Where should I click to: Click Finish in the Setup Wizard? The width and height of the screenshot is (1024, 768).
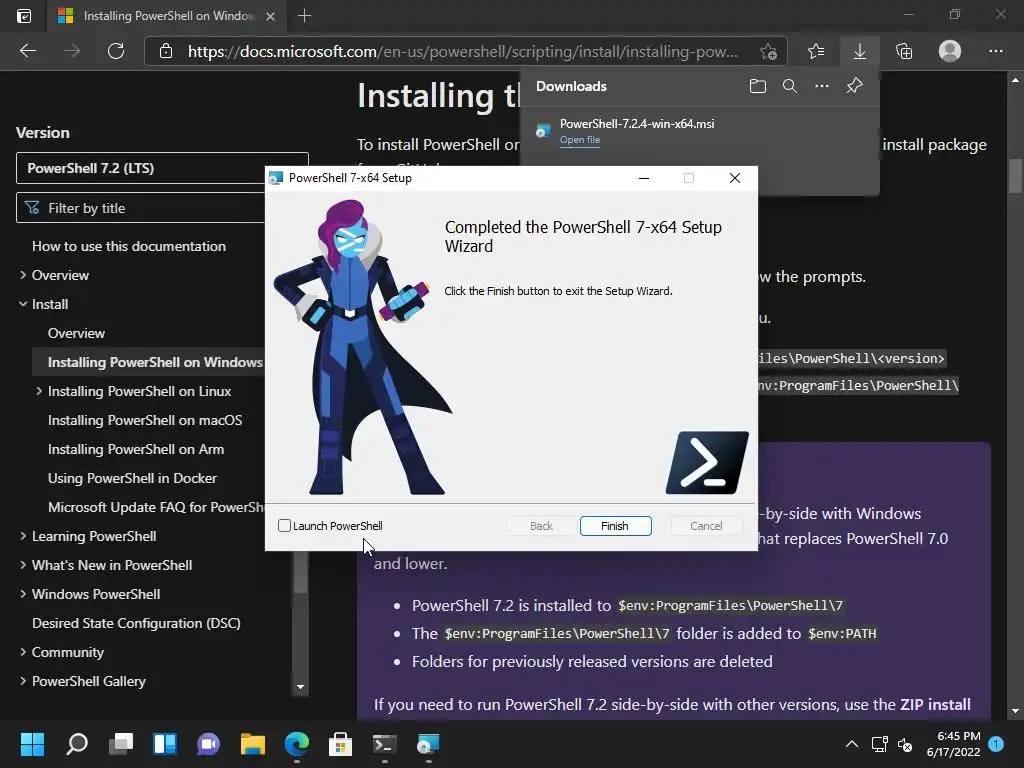click(615, 526)
